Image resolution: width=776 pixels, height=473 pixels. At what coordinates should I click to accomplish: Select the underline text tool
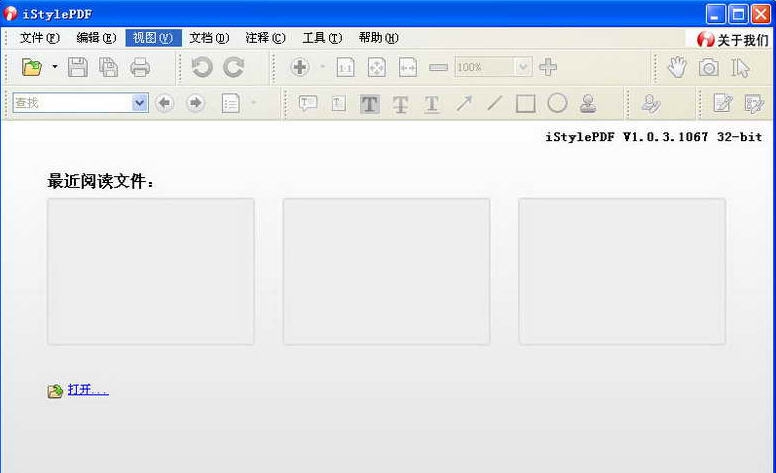(x=432, y=104)
